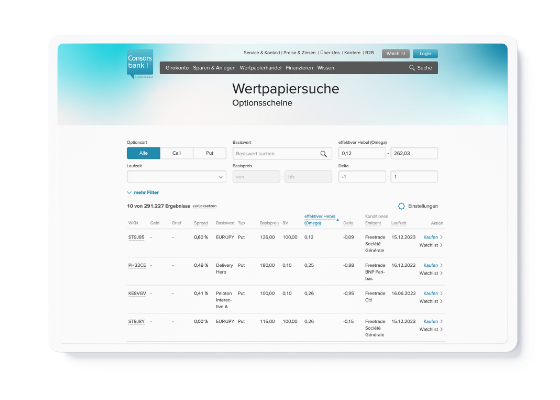
Task: Click the Peloton Interactive Basiswert cell
Action: tap(224, 300)
